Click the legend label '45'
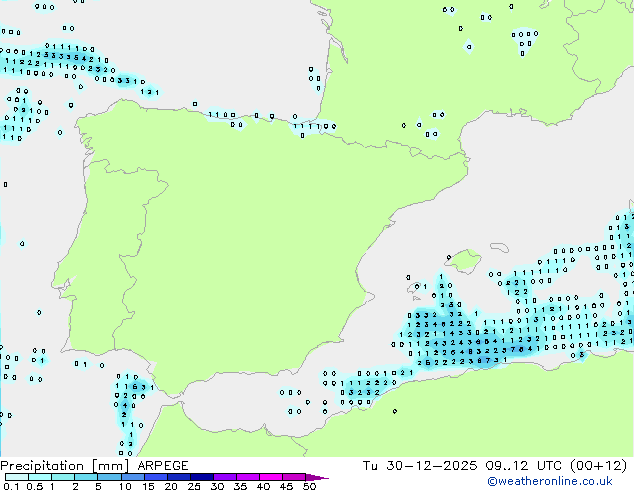Viewport: 634px width, 490px height. click(x=286, y=486)
